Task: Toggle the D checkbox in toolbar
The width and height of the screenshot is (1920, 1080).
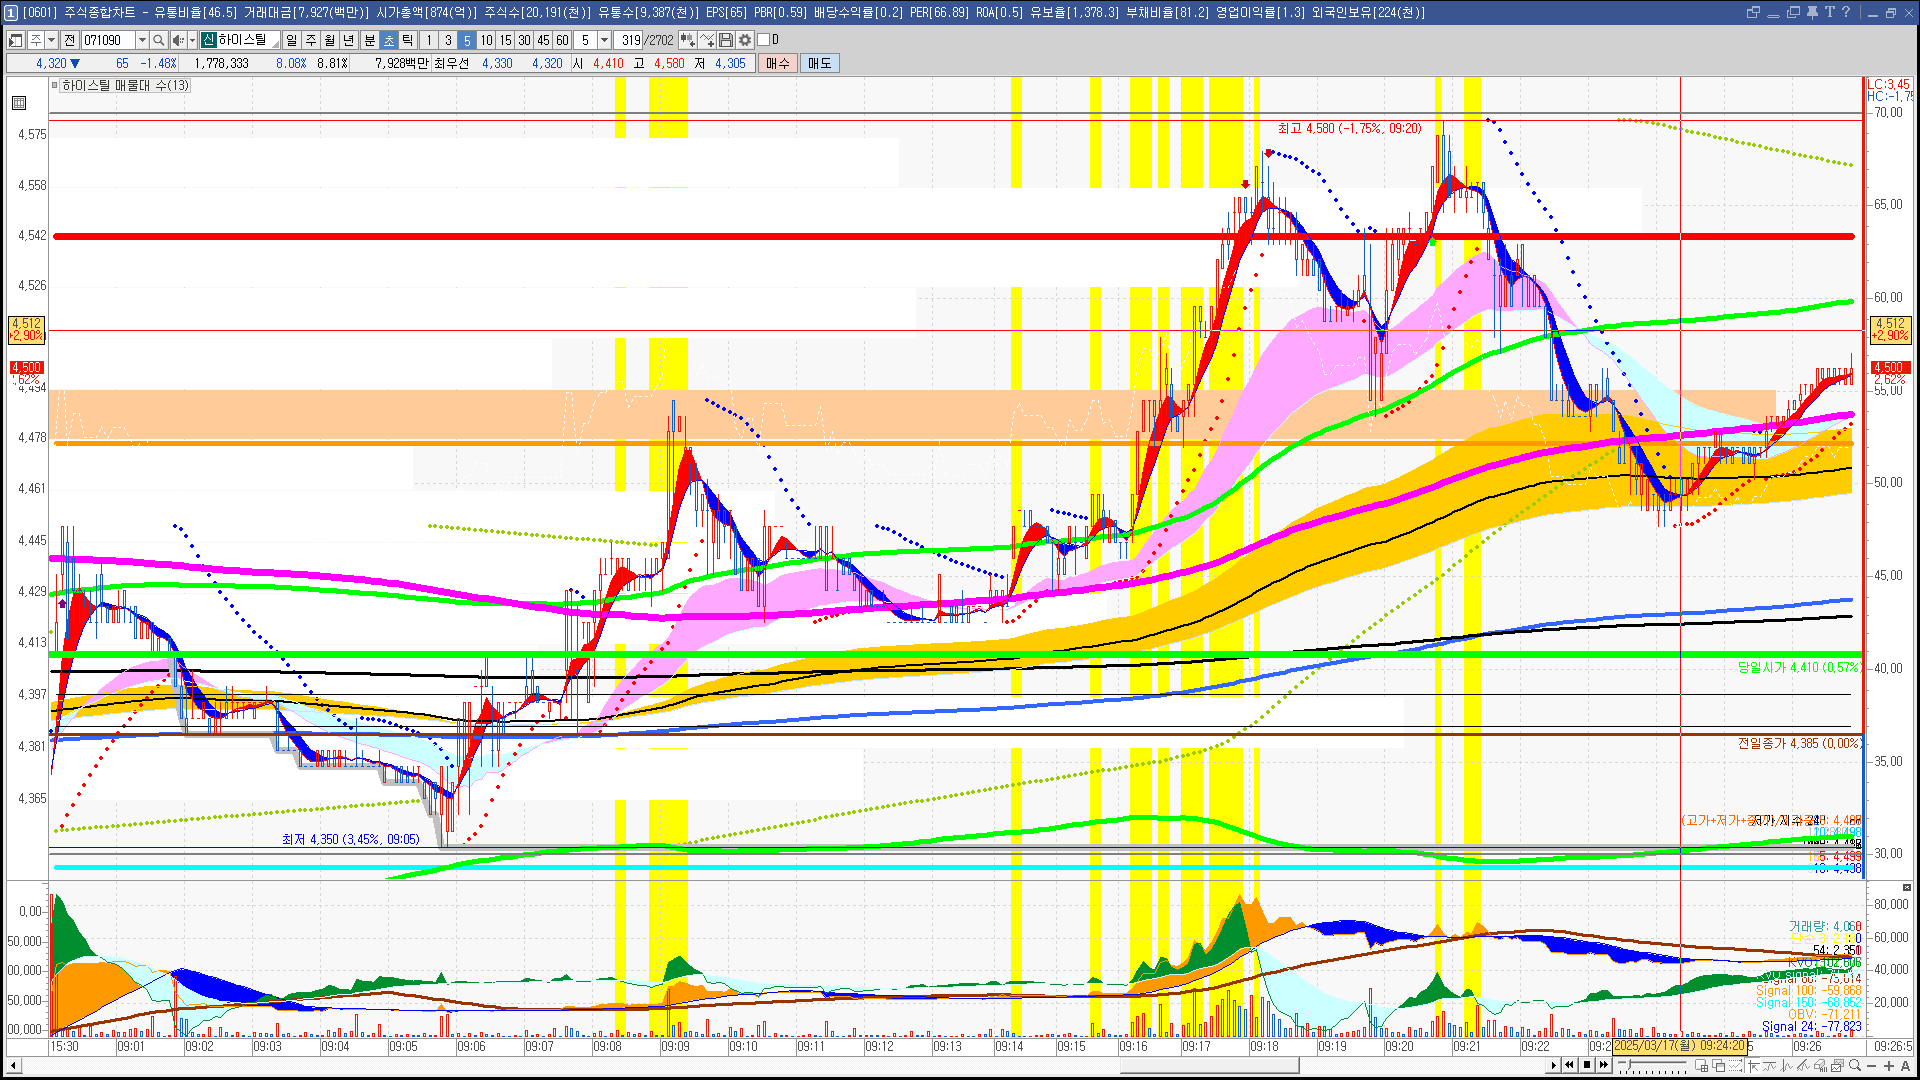Action: (x=764, y=40)
